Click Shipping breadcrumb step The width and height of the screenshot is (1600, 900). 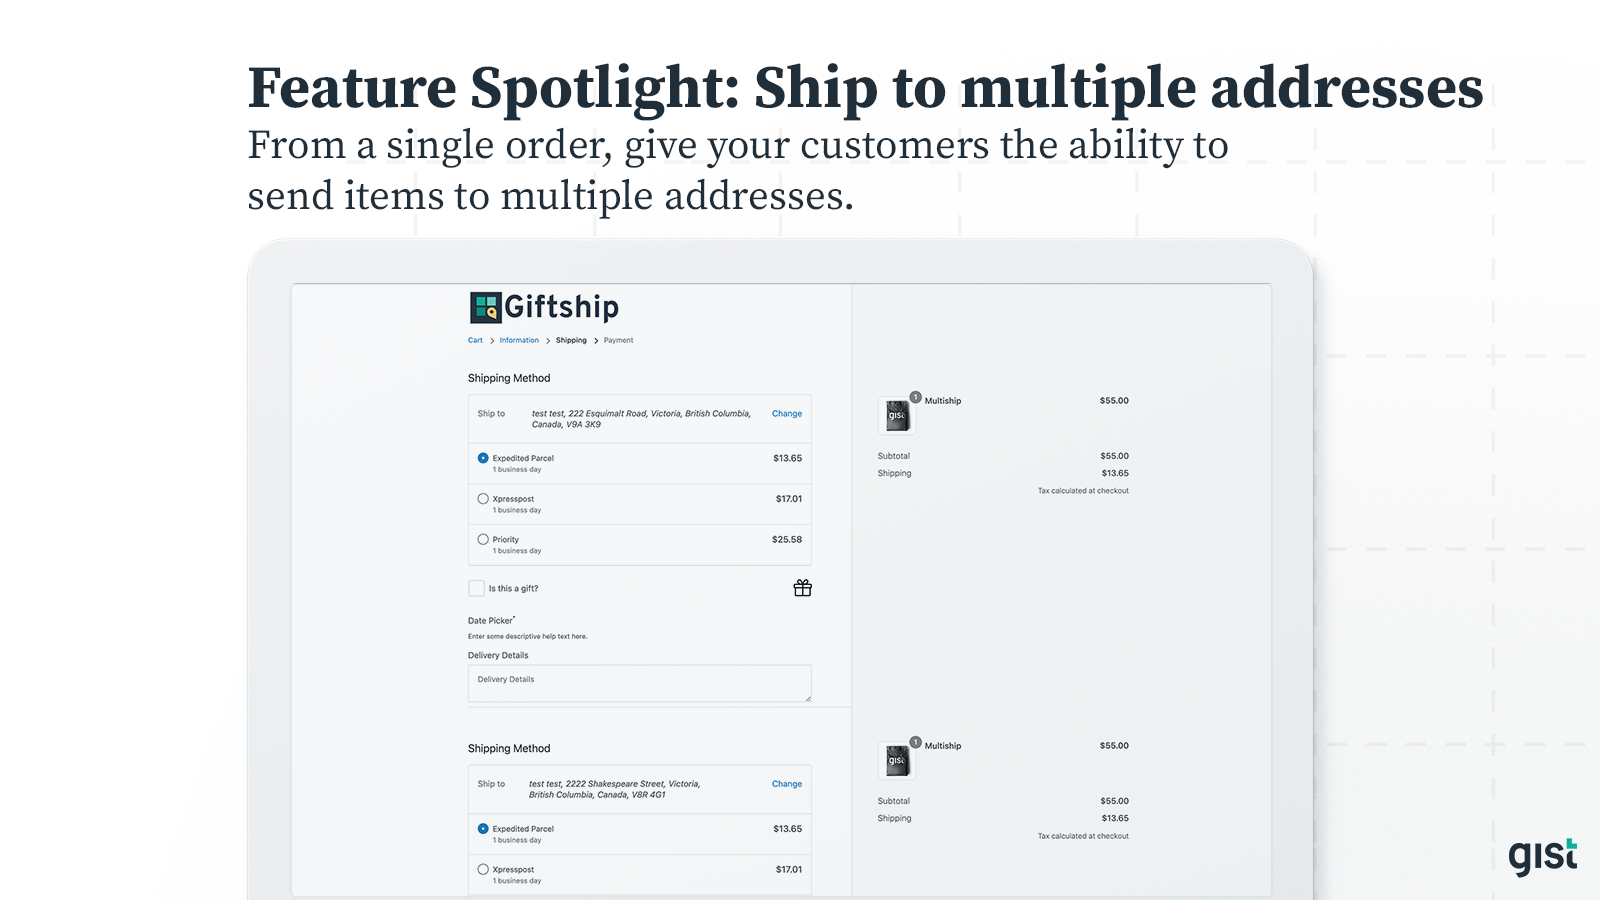(x=571, y=340)
